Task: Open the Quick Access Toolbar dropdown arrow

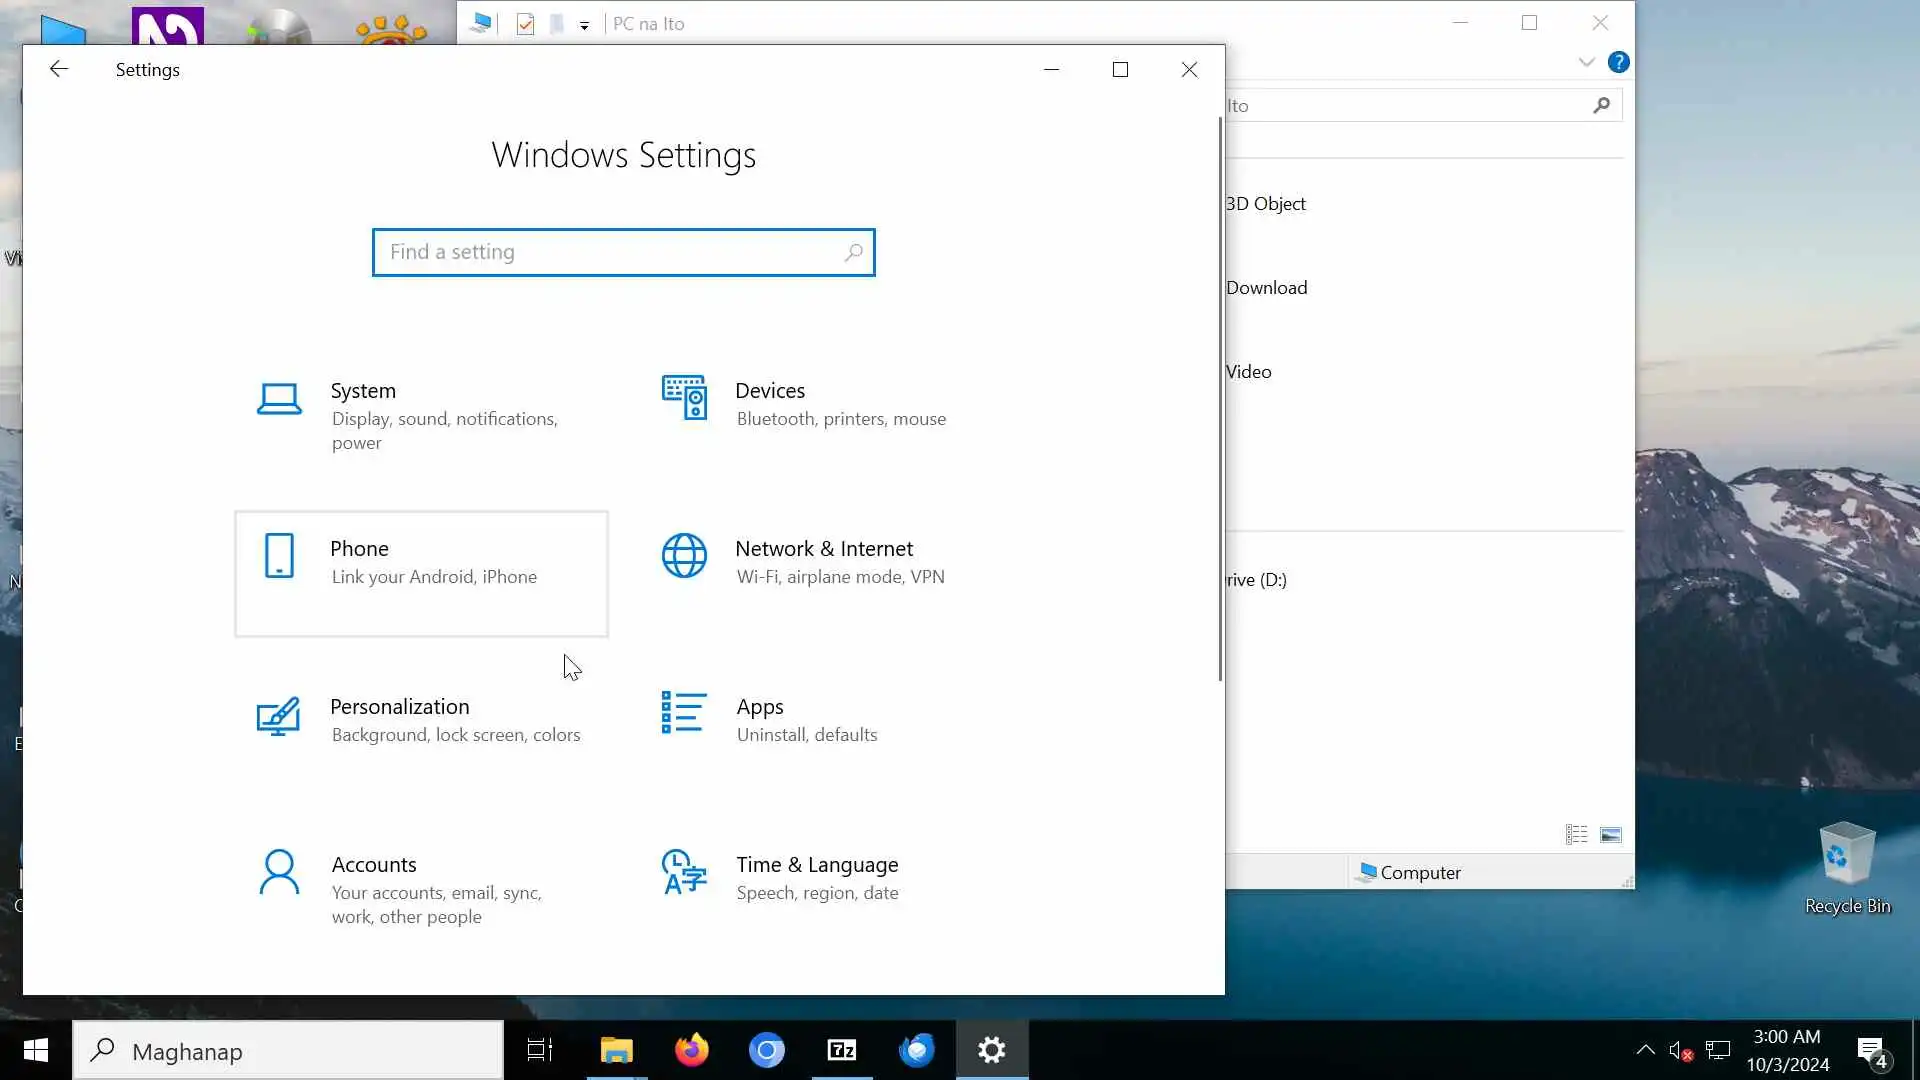Action: (584, 25)
